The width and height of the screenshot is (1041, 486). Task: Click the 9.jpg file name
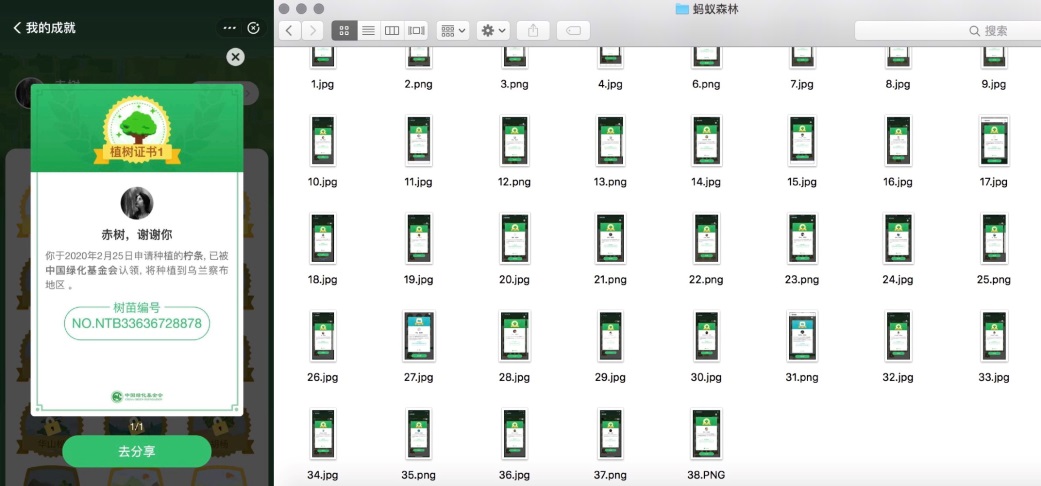pos(994,84)
